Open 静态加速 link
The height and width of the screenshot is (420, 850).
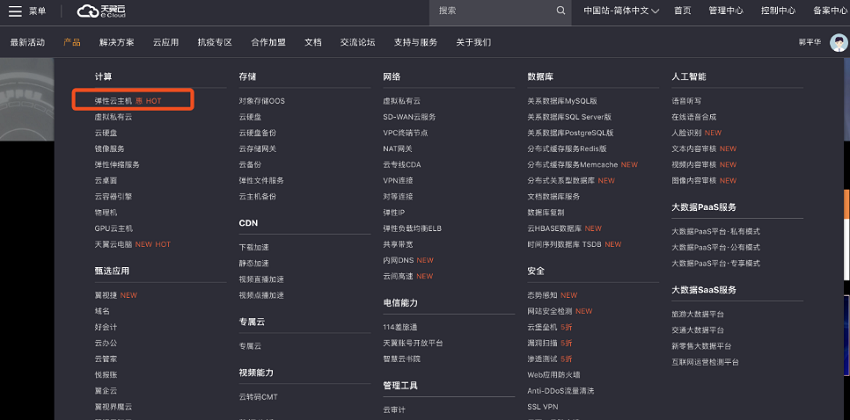click(x=254, y=263)
